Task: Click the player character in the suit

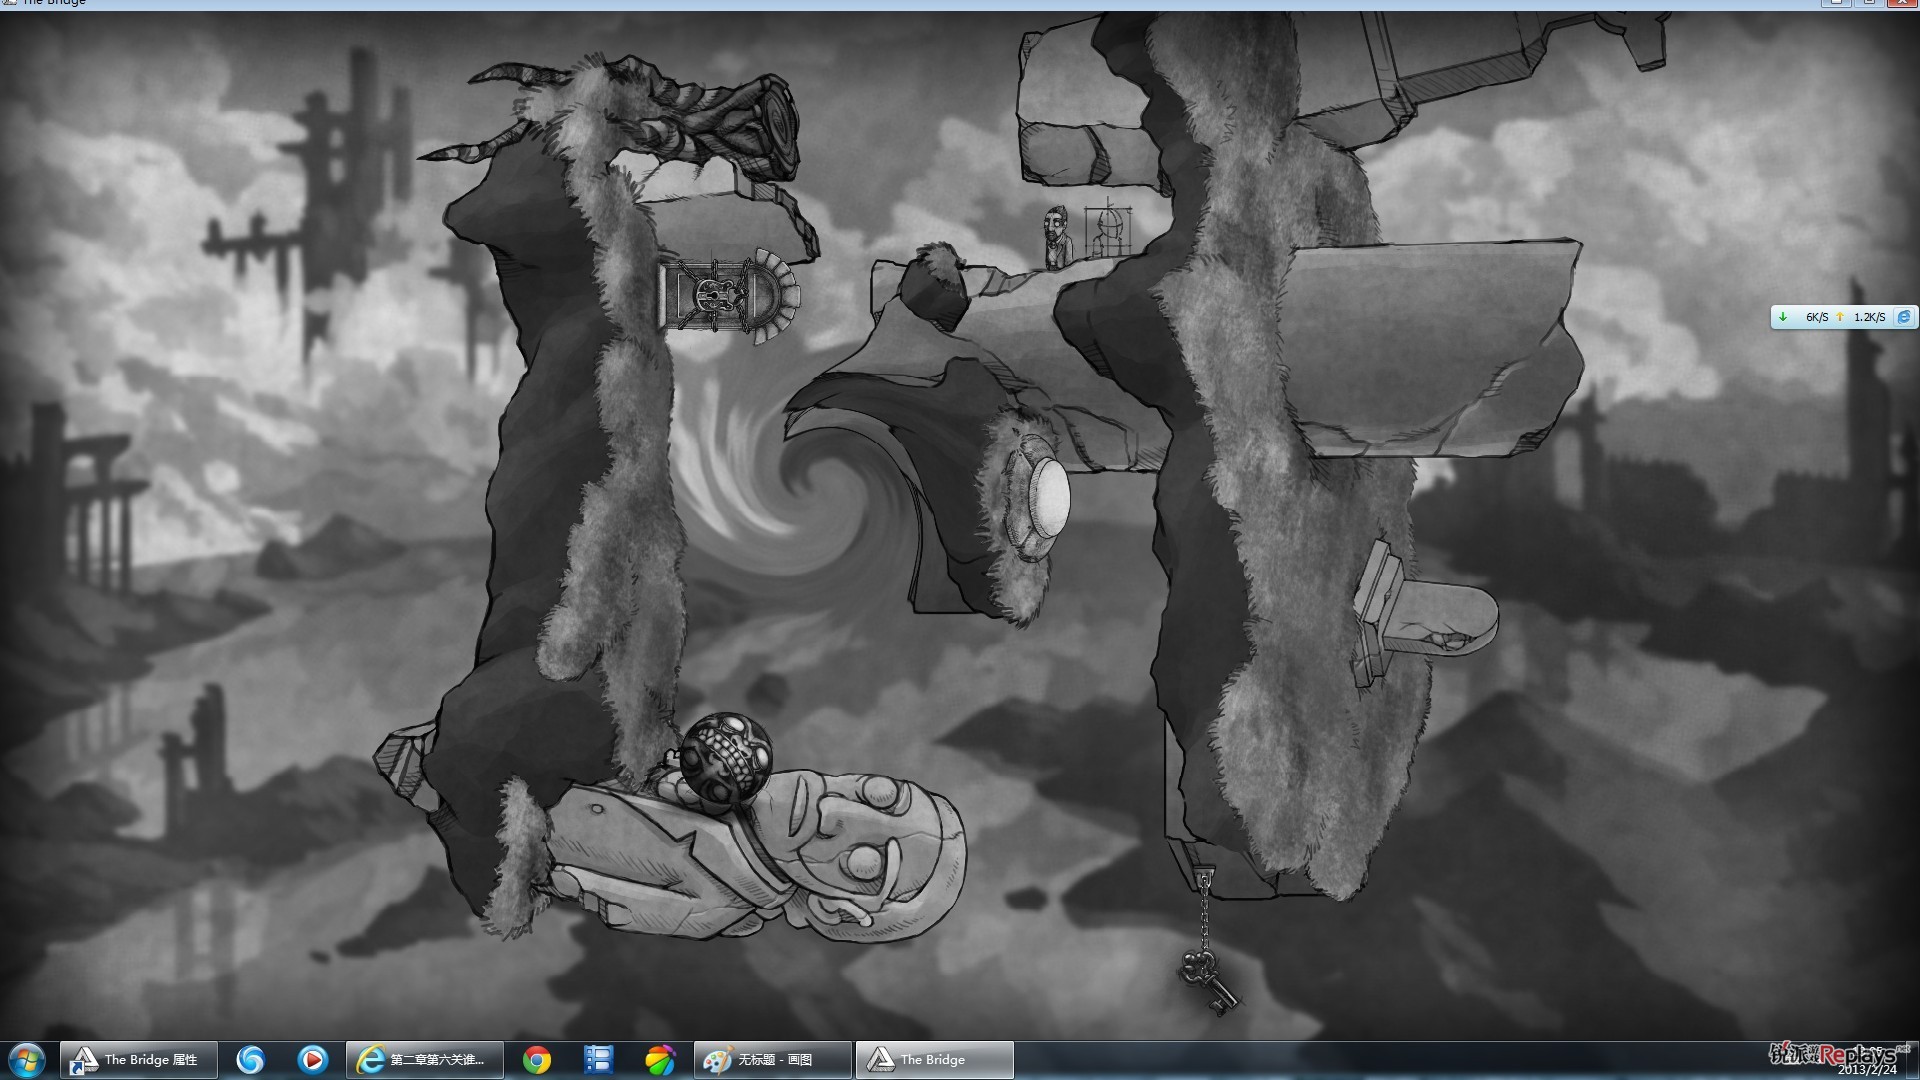Action: (1056, 238)
